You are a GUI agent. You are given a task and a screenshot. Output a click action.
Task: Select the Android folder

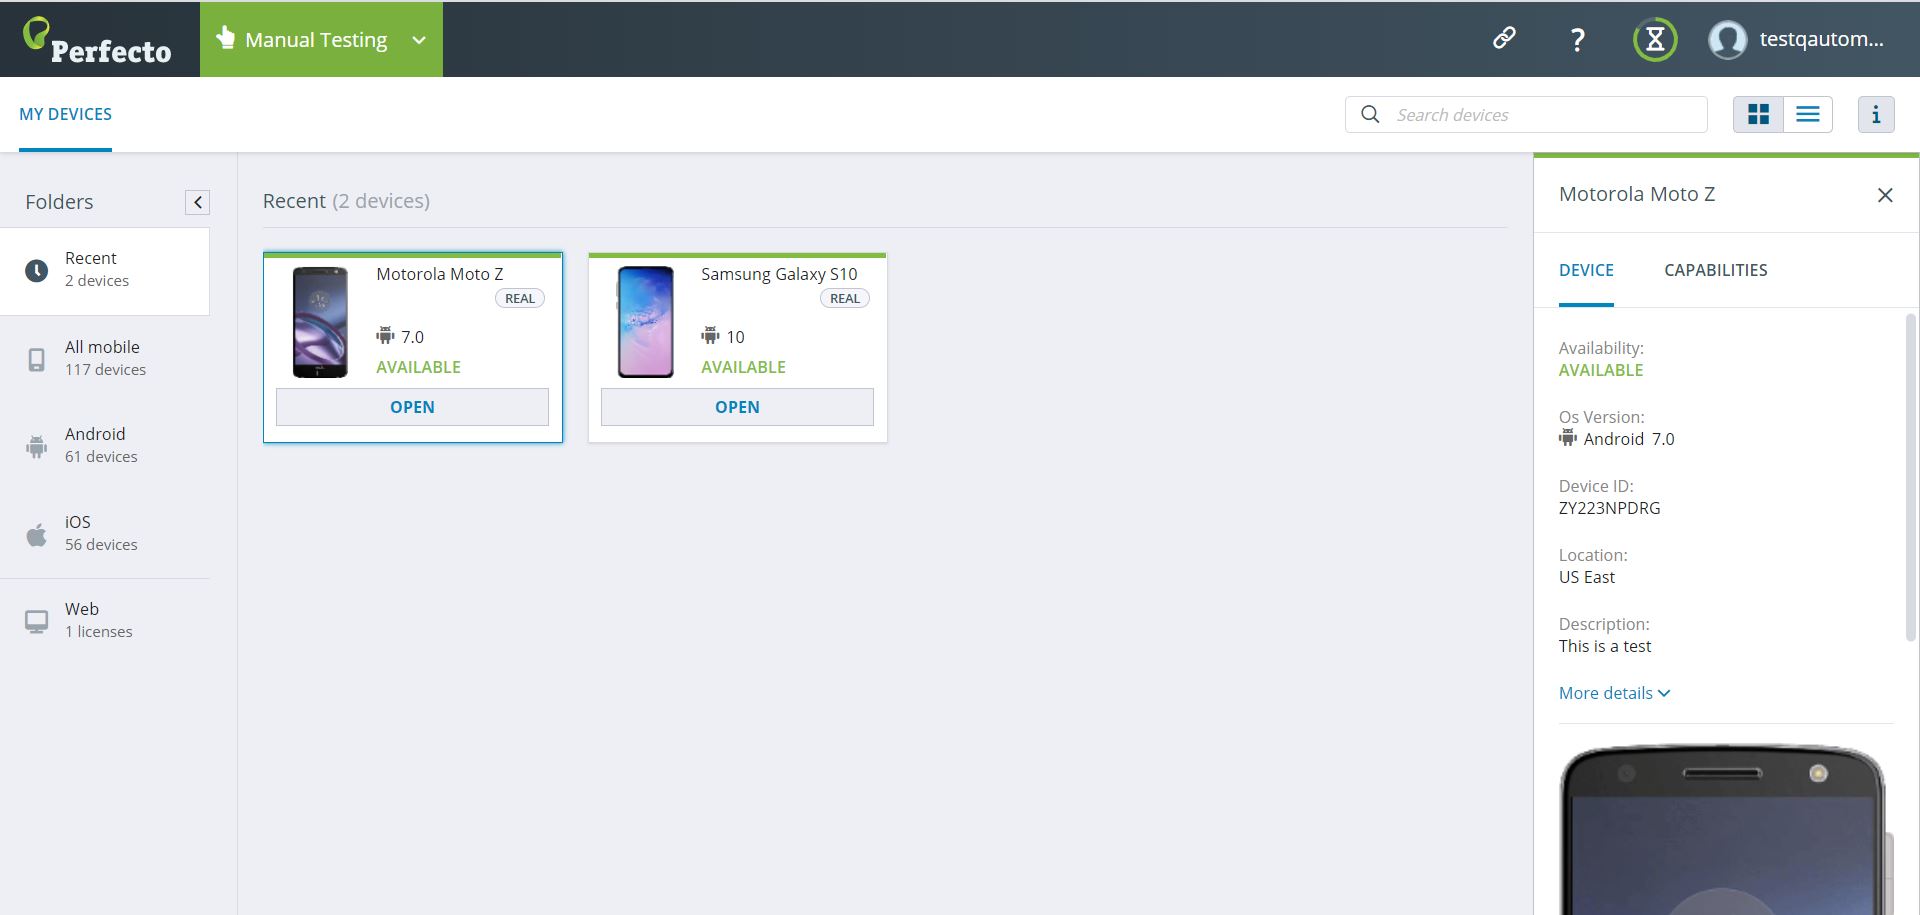point(105,446)
